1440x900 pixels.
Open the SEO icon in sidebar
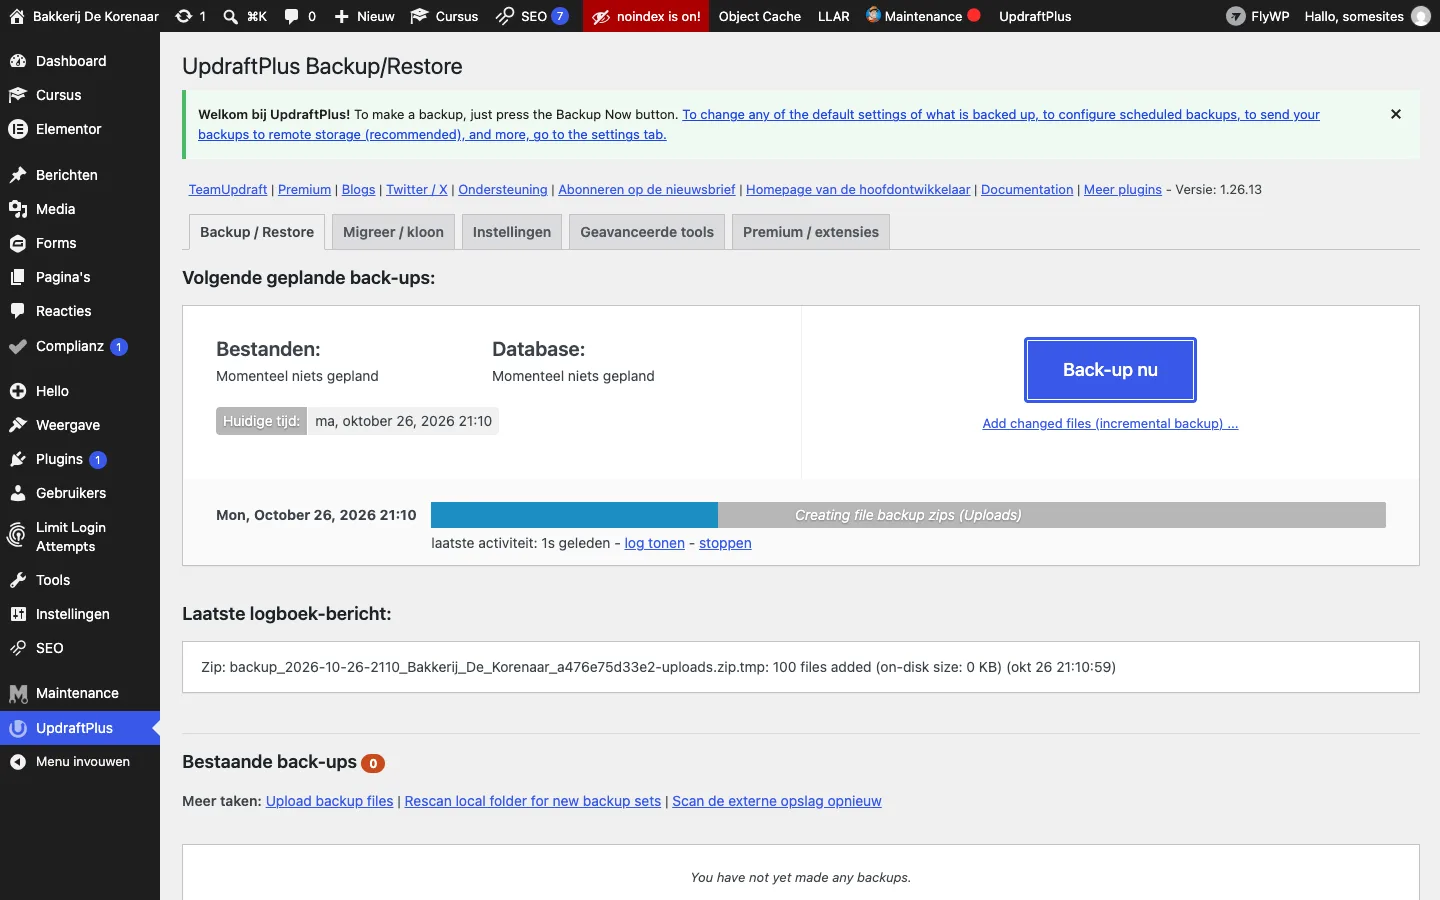pyautogui.click(x=17, y=648)
